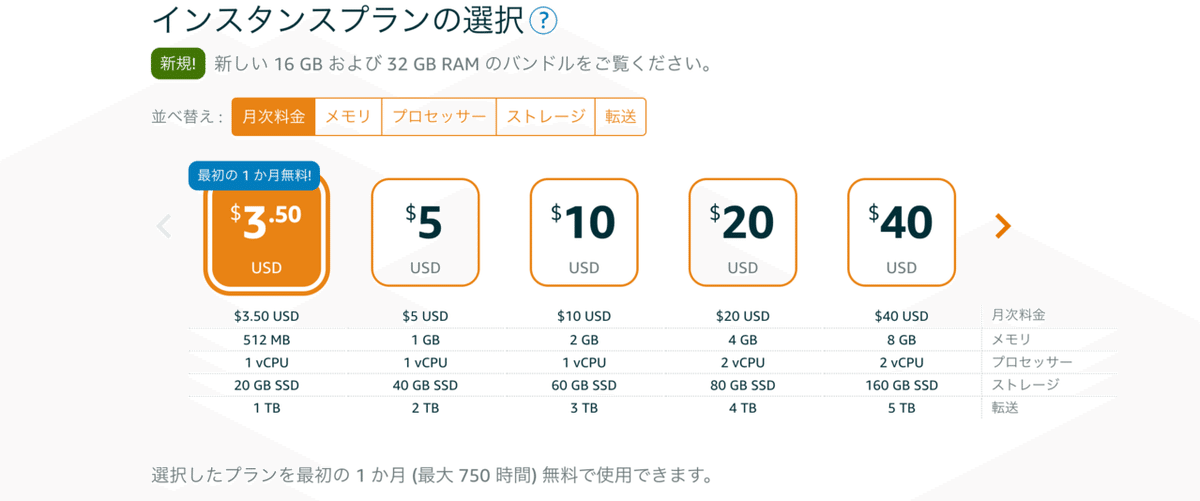Sort plans by 月次料金

click(273, 116)
